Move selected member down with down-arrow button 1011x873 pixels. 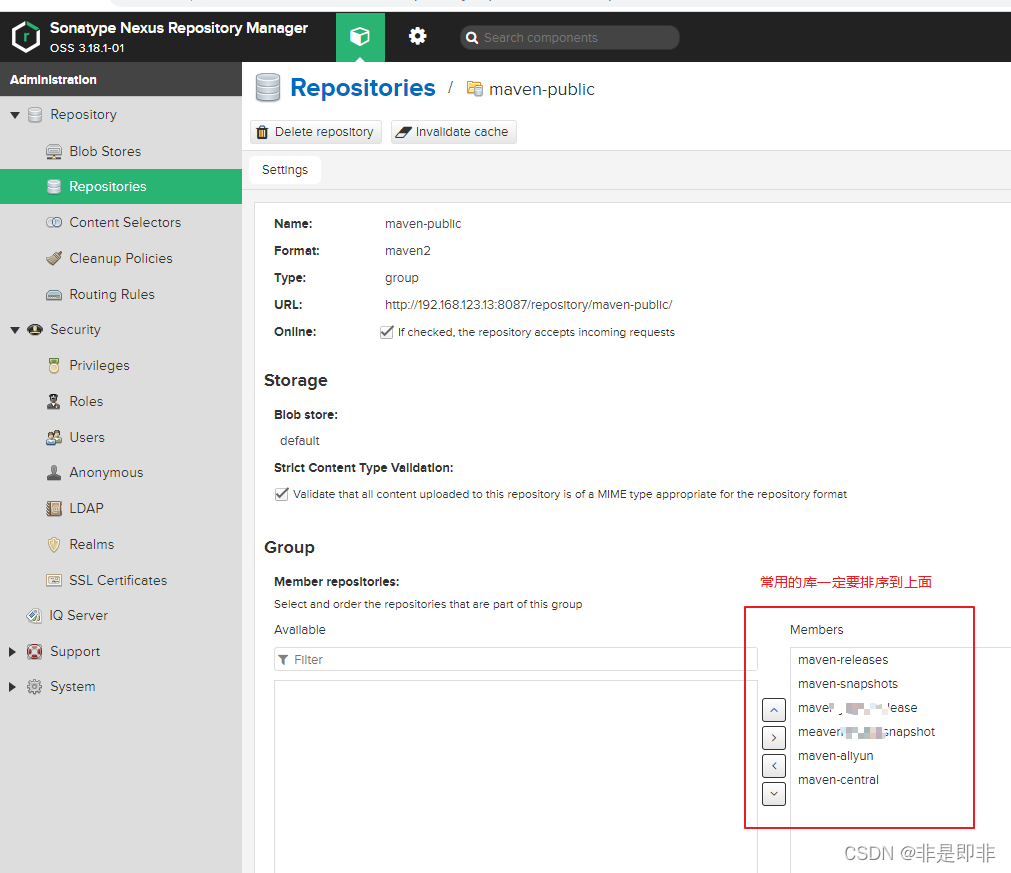click(774, 794)
